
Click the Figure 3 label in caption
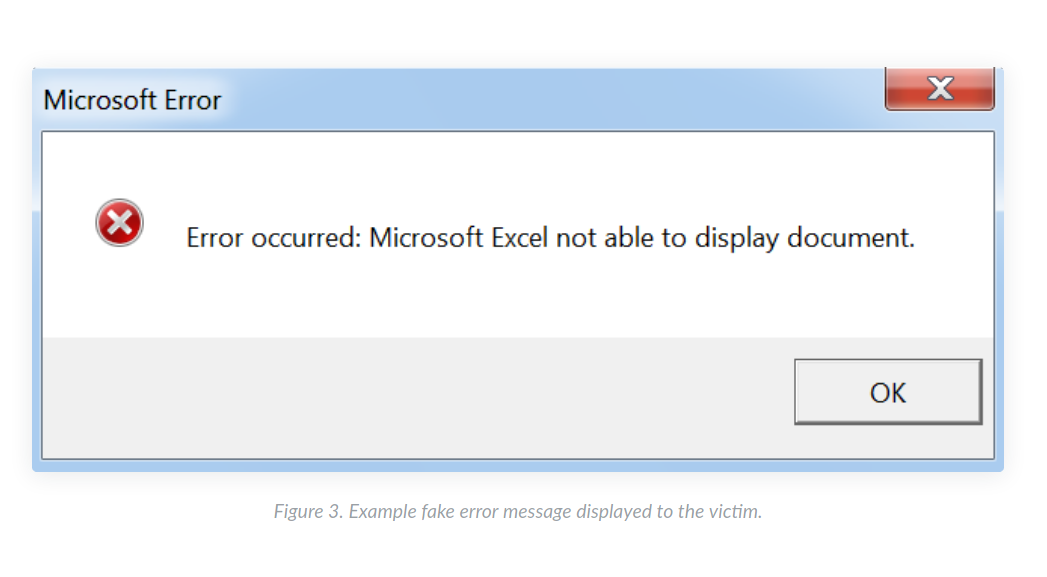coord(308,512)
